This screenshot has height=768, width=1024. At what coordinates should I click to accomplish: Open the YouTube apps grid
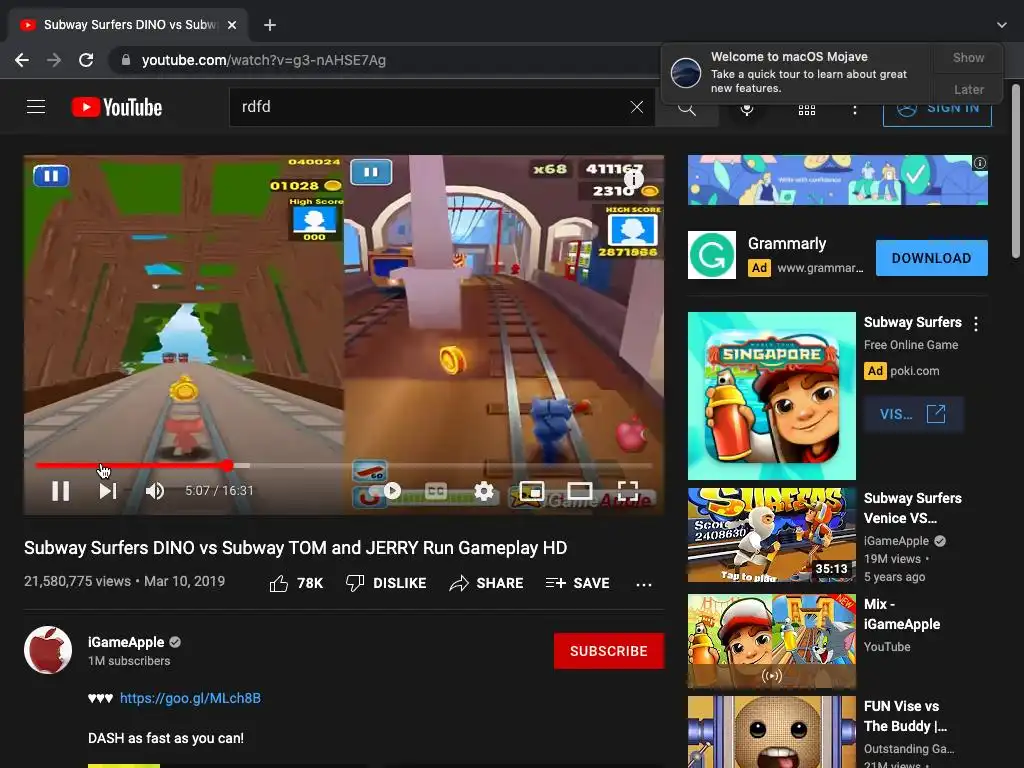tap(807, 109)
